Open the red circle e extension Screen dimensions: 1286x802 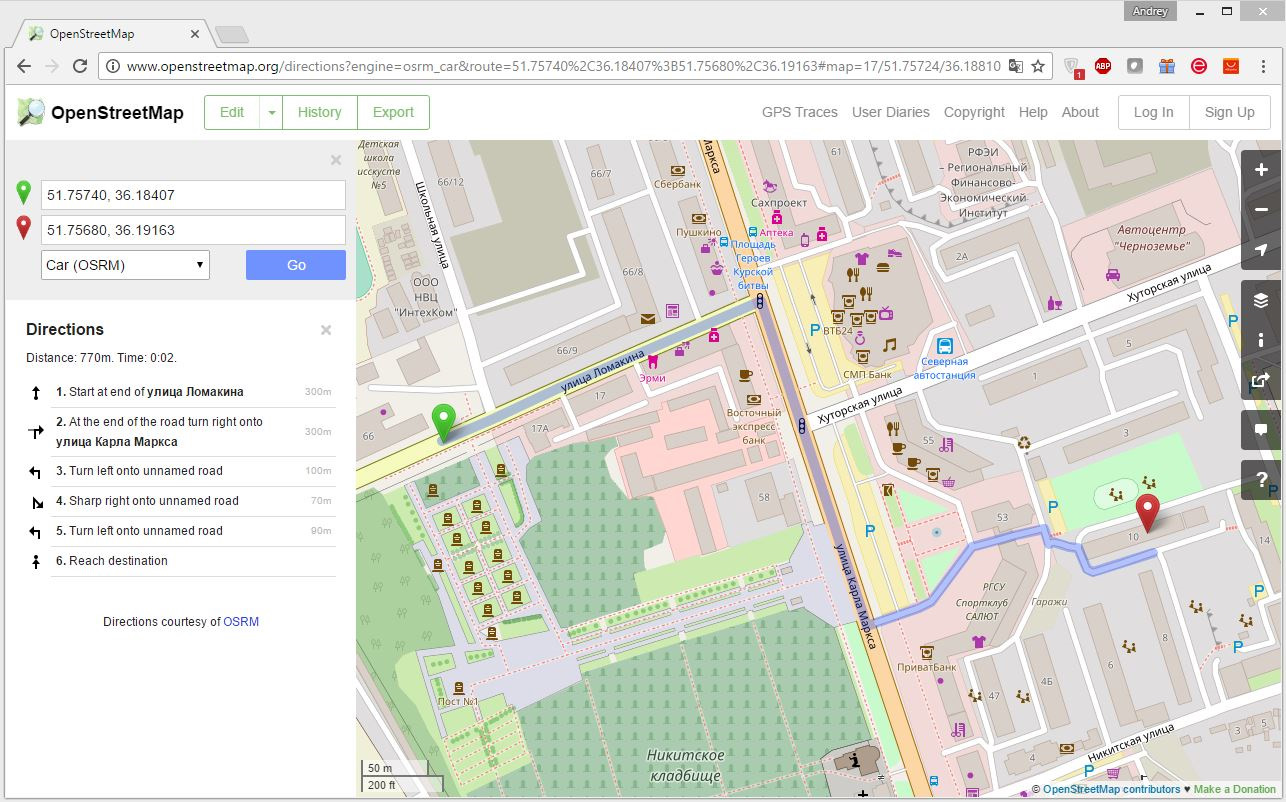(1199, 66)
